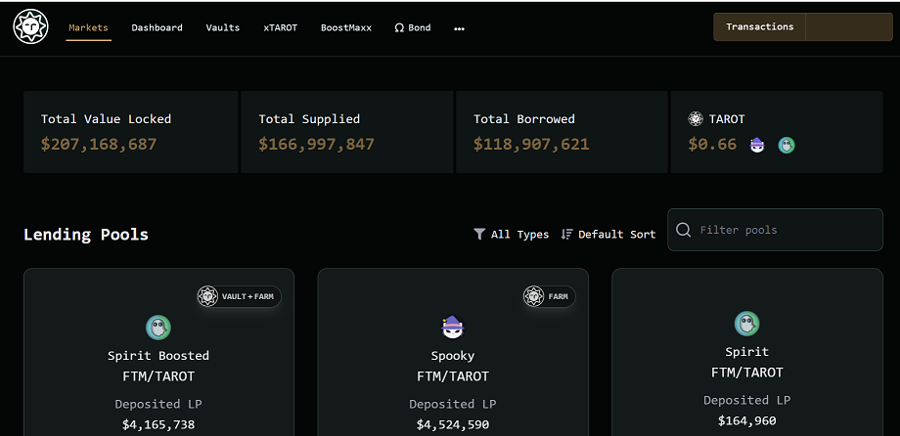The width and height of the screenshot is (900, 436).
Task: Go to the Dashboard page
Action: 157,28
